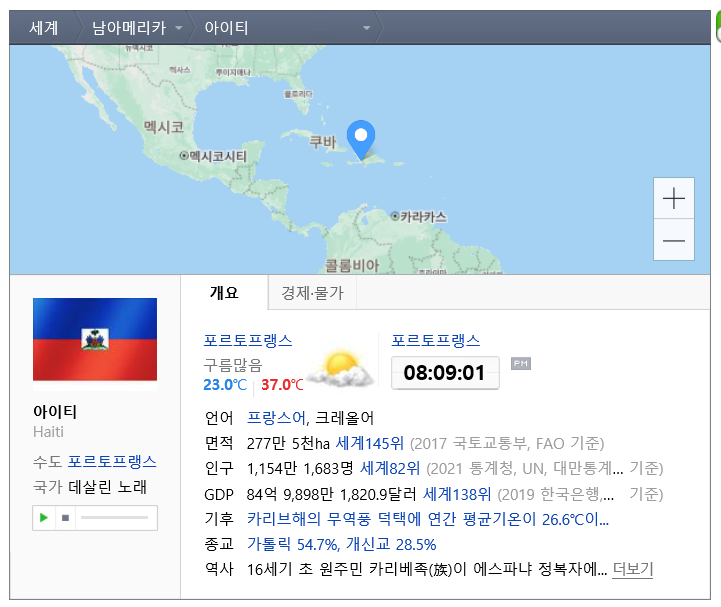Click the low temperature 23.0℃
Viewport: 721px width, 607px height.
[x=225, y=384]
